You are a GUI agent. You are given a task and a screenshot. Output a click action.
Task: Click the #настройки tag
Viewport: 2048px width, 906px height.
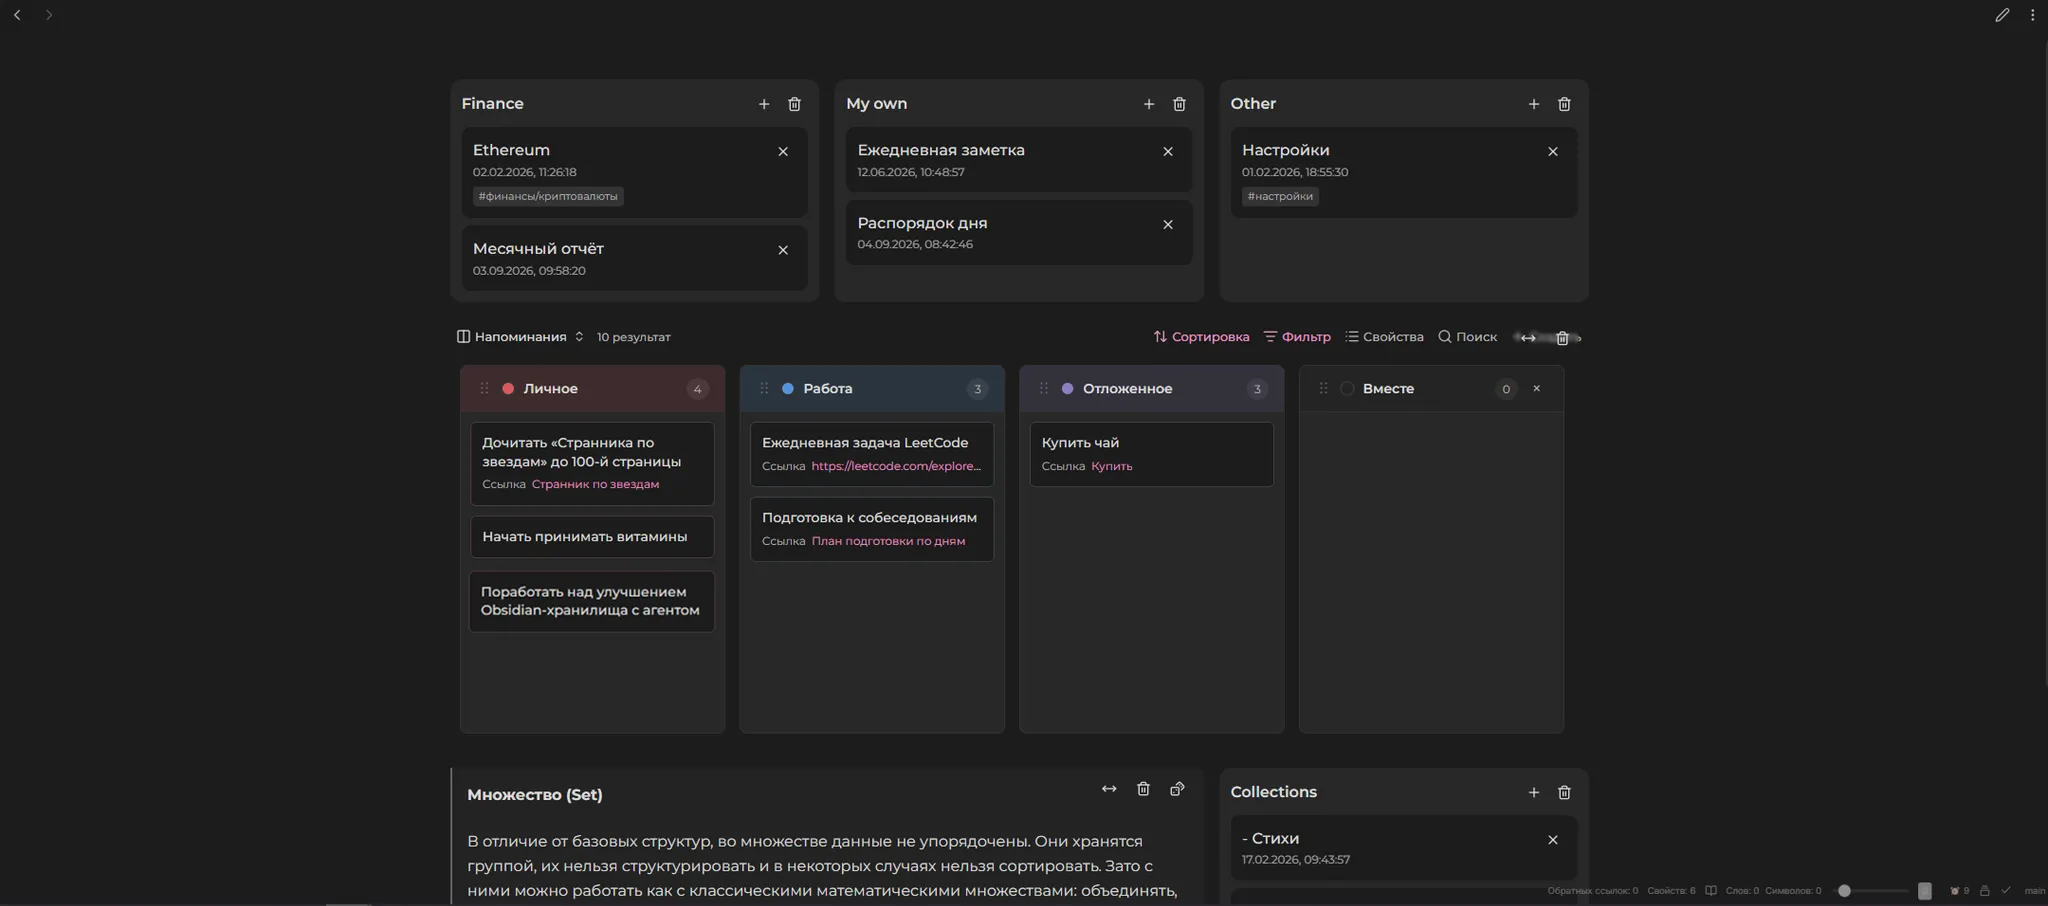(1280, 196)
